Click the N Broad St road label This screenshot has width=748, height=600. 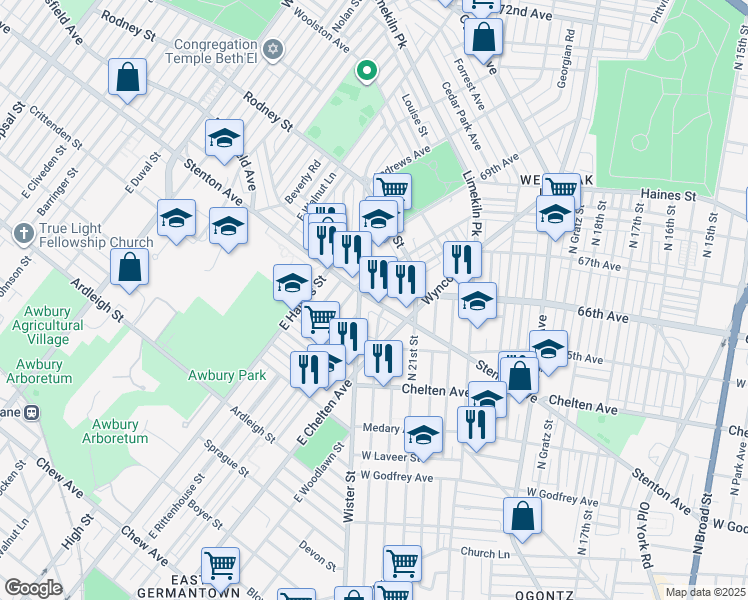click(x=702, y=524)
